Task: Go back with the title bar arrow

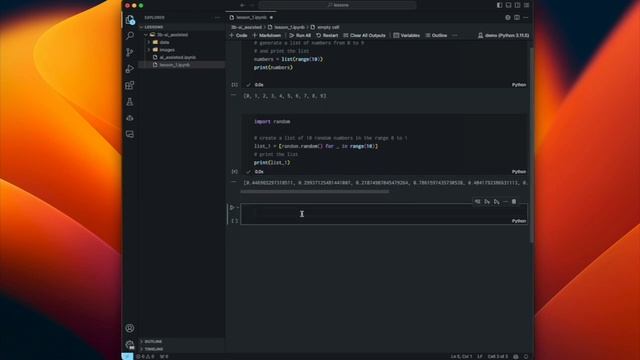Action: [242, 5]
